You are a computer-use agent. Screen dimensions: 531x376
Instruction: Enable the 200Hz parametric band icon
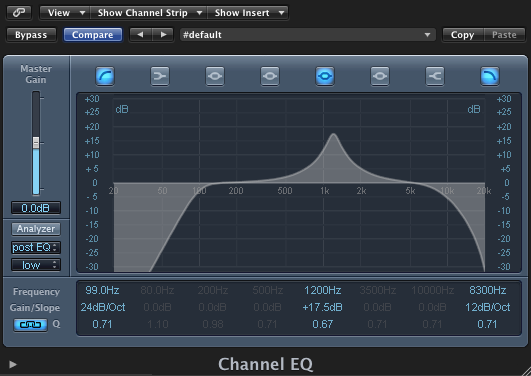pyautogui.click(x=215, y=76)
